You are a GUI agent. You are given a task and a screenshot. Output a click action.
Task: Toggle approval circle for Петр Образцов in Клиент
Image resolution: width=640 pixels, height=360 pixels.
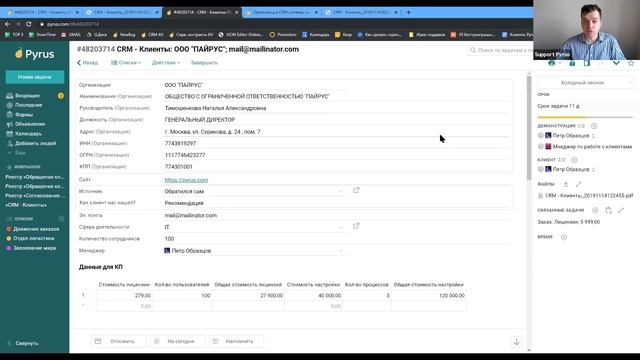point(540,169)
